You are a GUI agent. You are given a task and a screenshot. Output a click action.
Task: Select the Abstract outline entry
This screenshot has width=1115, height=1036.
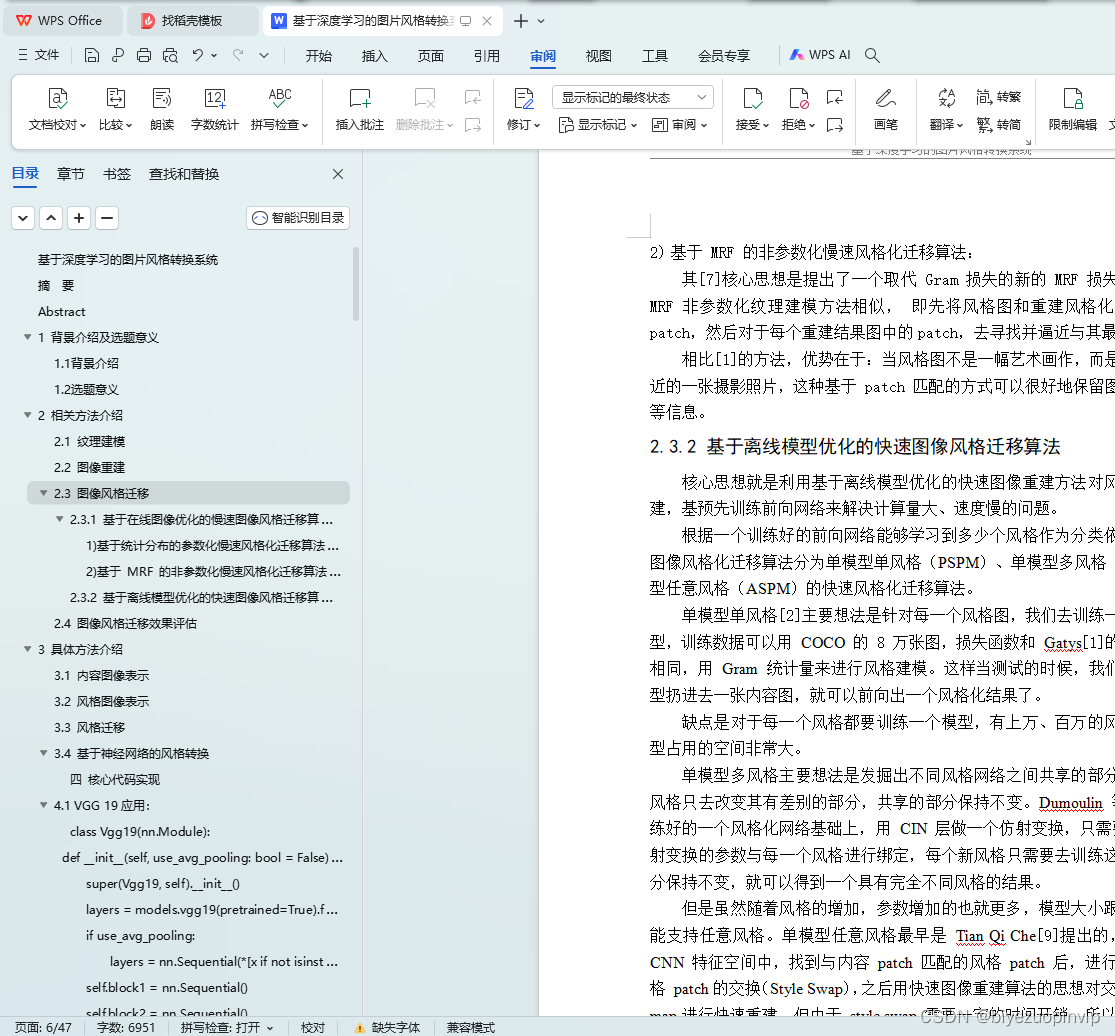pyautogui.click(x=62, y=311)
